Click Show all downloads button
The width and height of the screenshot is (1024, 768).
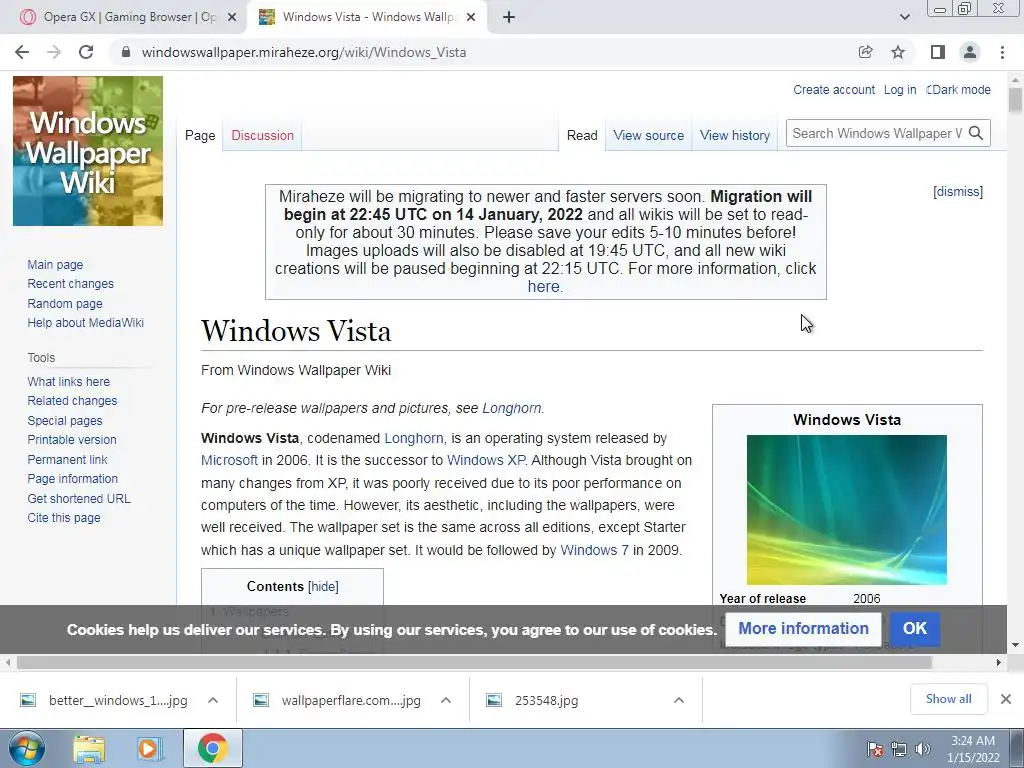(948, 699)
